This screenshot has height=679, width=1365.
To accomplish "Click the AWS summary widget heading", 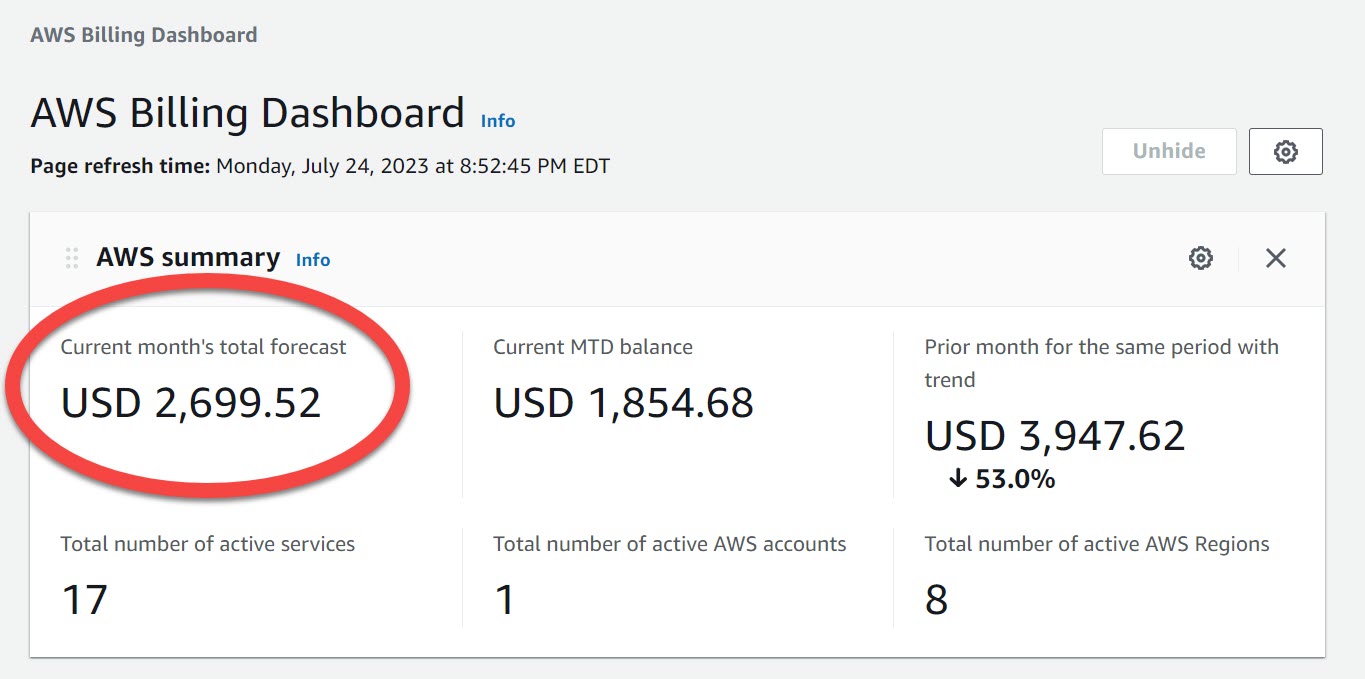I will pyautogui.click(x=188, y=257).
